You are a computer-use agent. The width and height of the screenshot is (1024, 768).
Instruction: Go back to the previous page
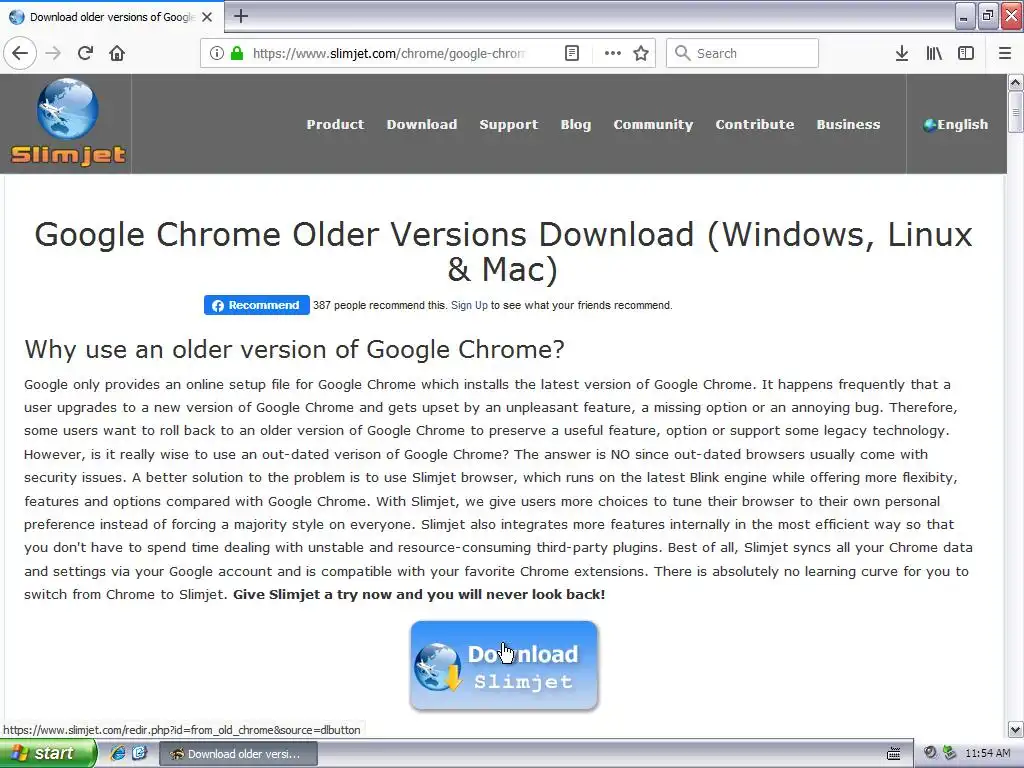20,53
